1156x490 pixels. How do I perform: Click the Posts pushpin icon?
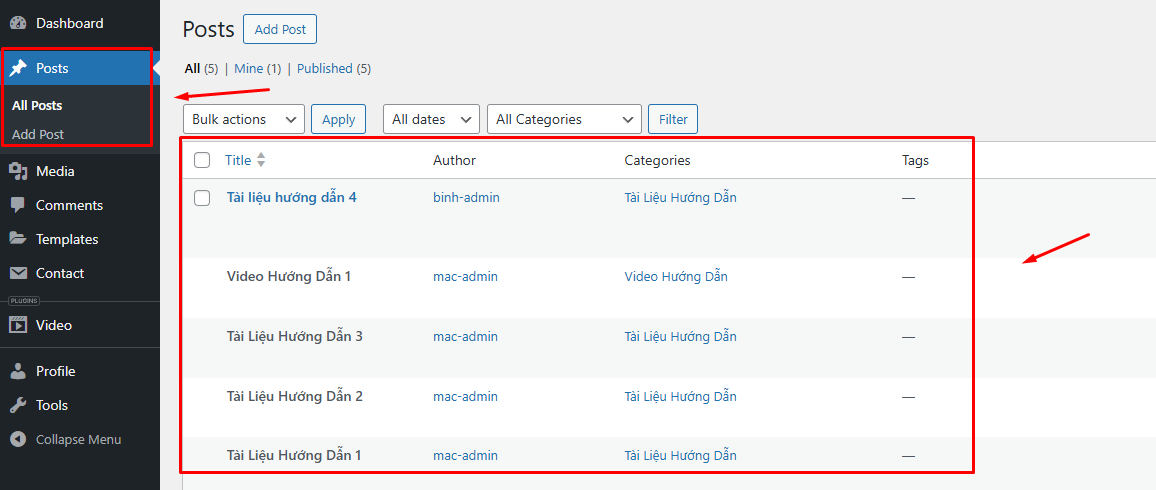tap(18, 68)
